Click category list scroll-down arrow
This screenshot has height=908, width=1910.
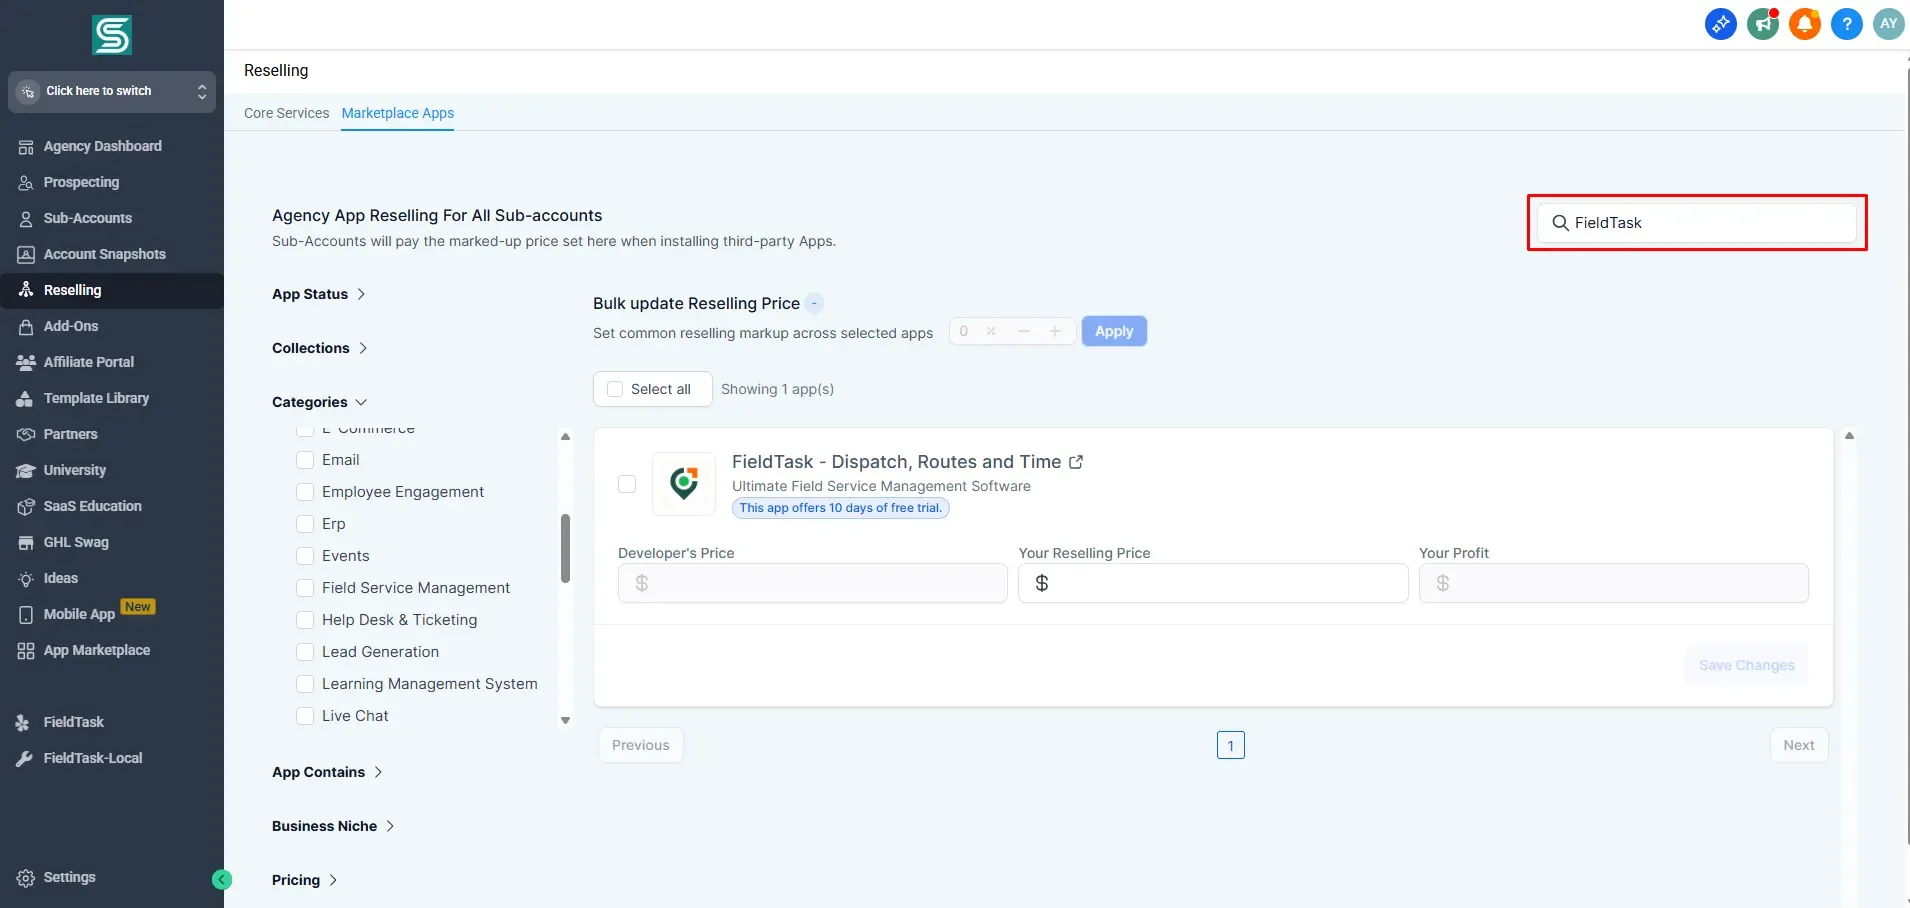tap(566, 720)
